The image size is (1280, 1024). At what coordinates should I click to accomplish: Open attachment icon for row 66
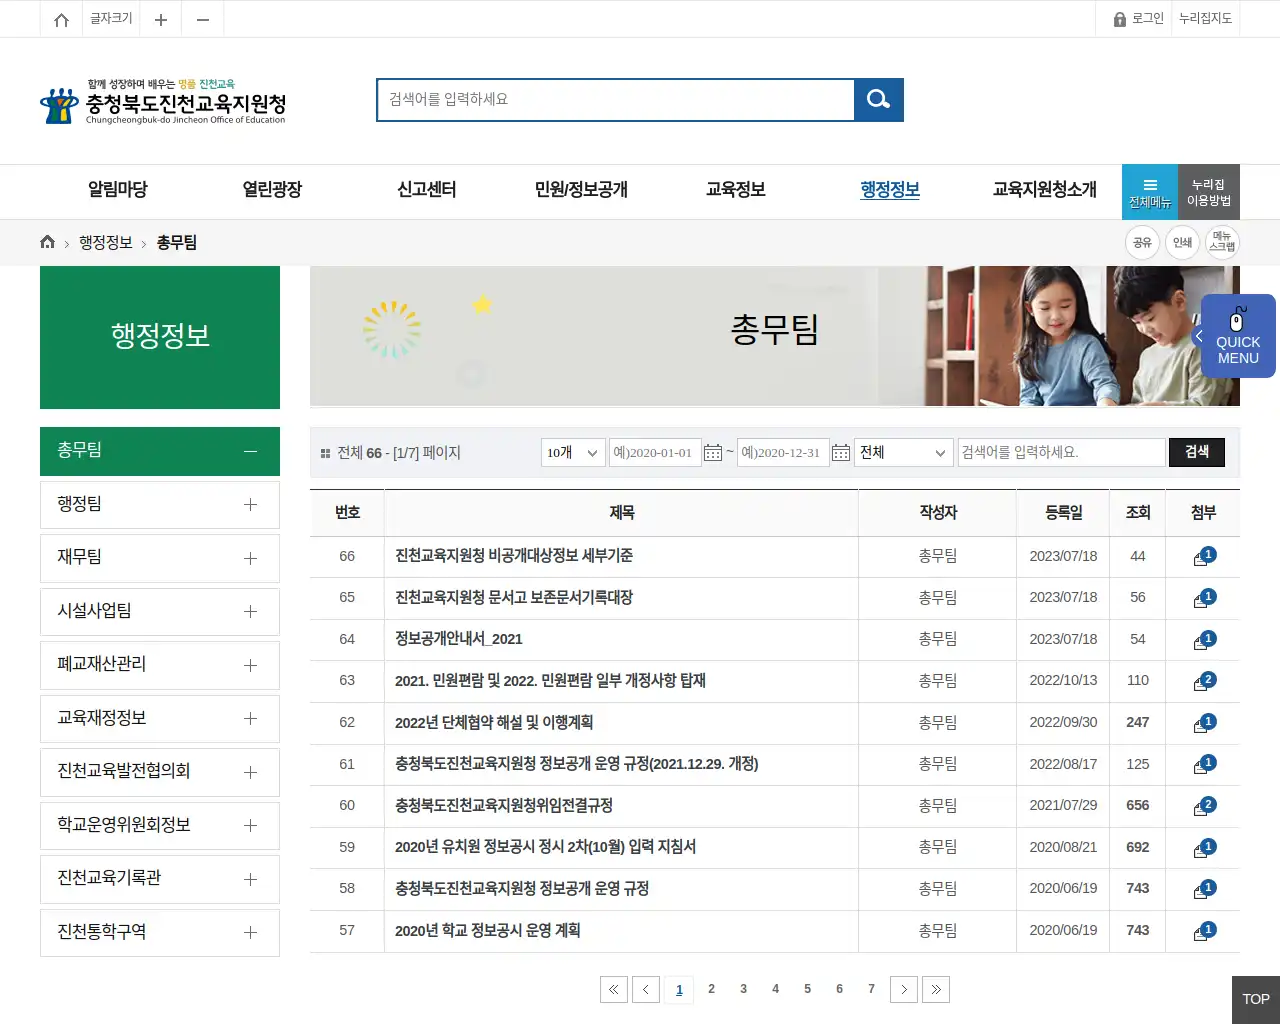coord(1204,556)
